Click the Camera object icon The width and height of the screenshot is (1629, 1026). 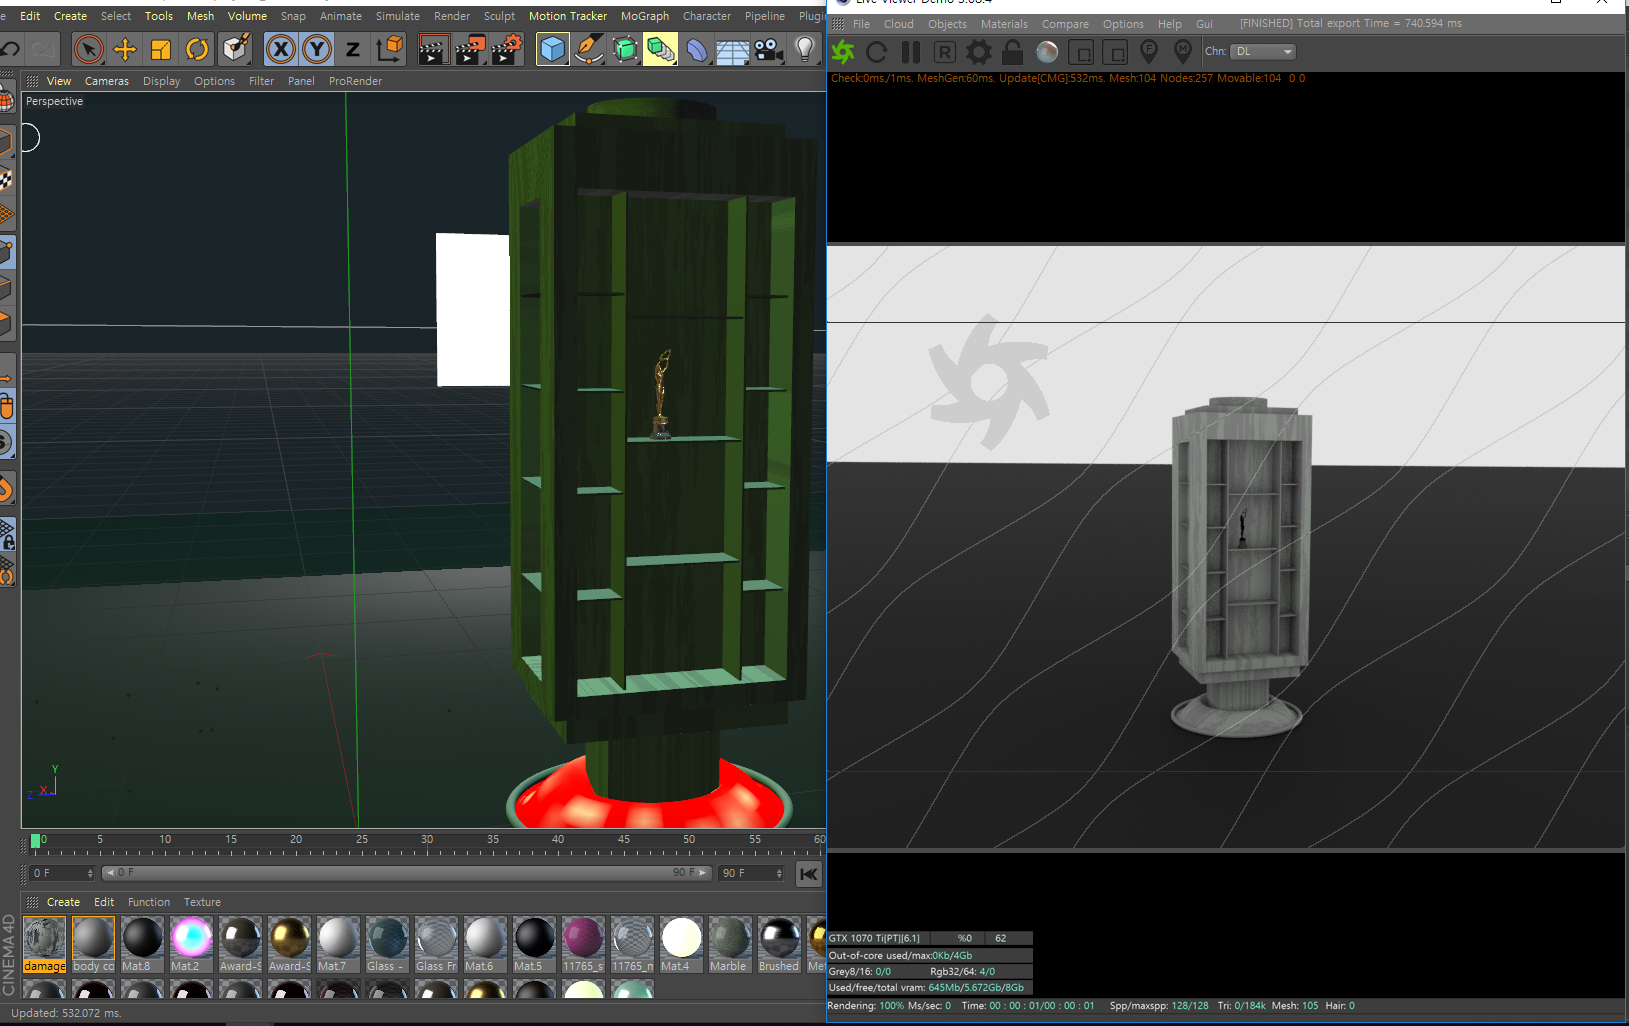769,49
